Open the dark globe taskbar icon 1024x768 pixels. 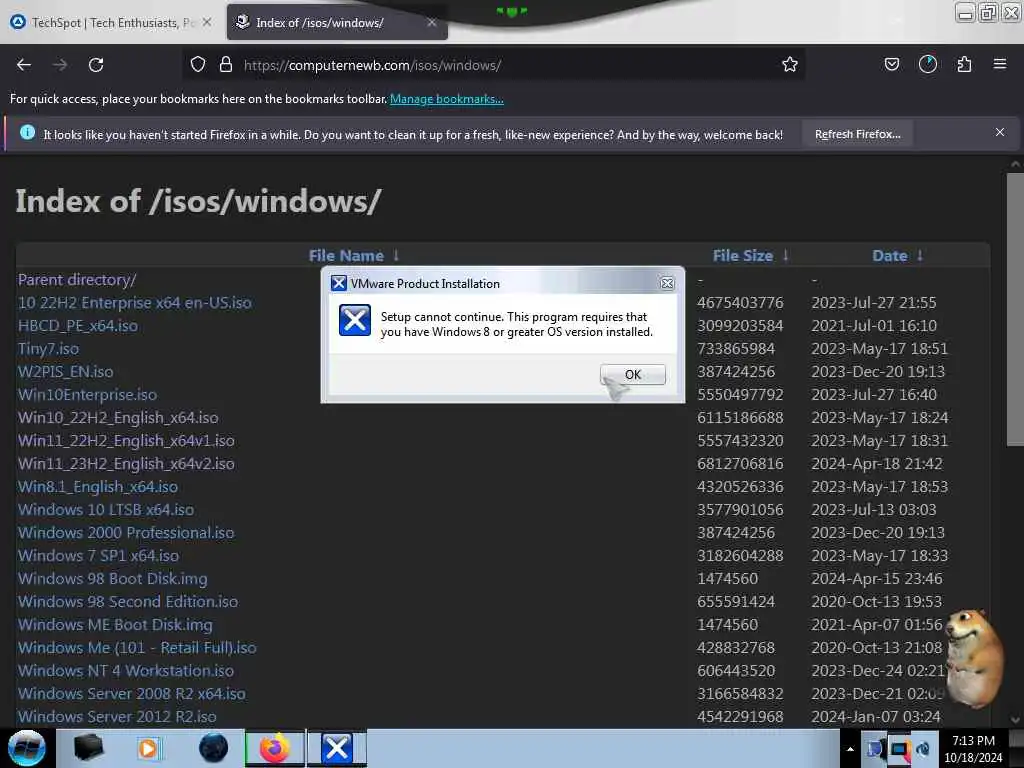pyautogui.click(x=213, y=748)
